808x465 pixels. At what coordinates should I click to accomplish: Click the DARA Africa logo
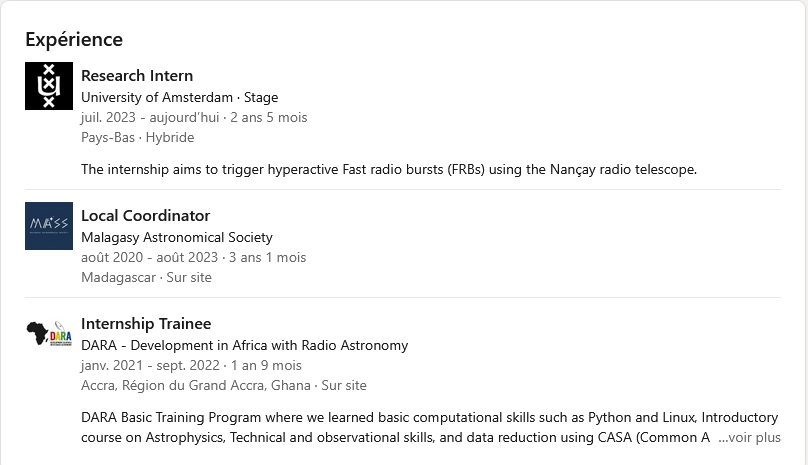click(x=49, y=334)
